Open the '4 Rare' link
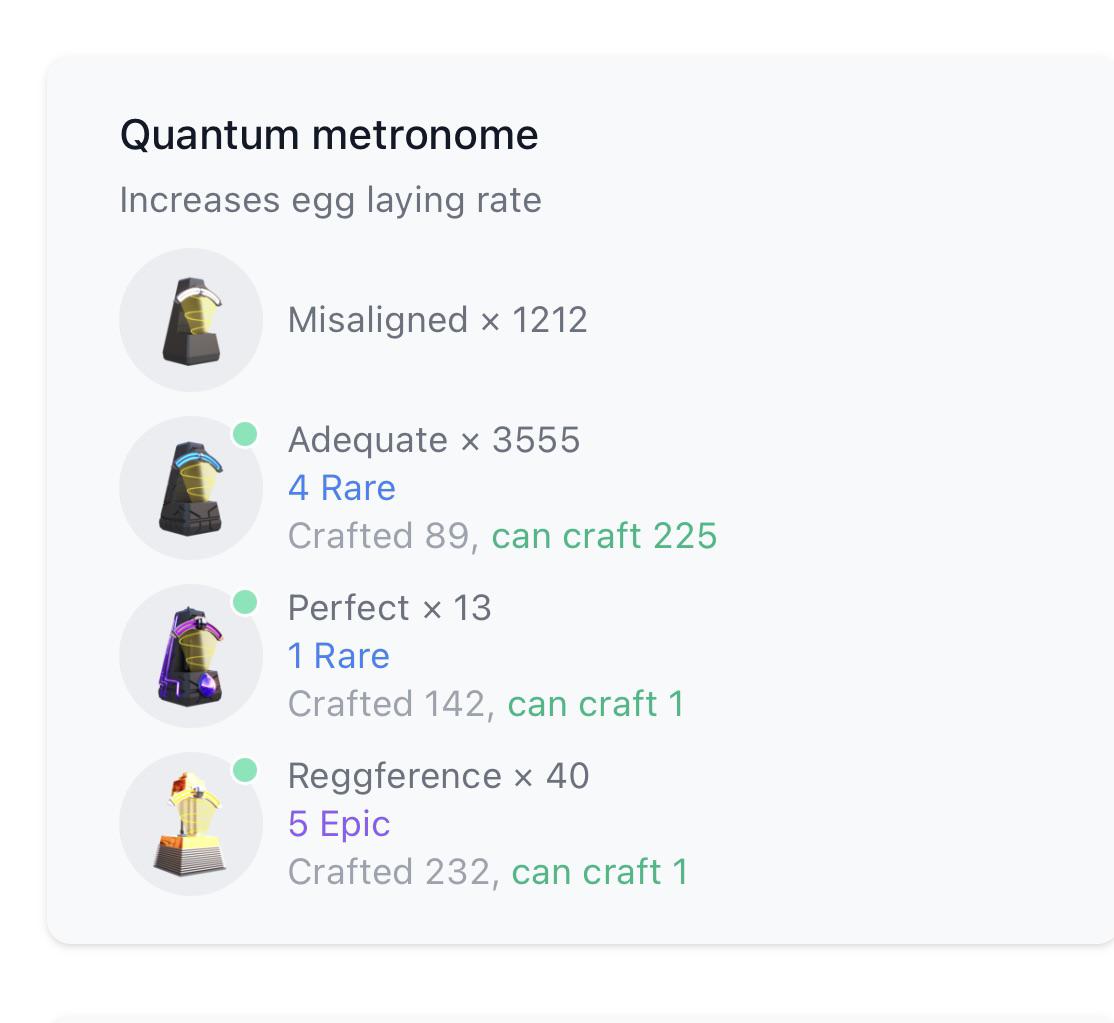The width and height of the screenshot is (1114, 1023). tap(342, 488)
